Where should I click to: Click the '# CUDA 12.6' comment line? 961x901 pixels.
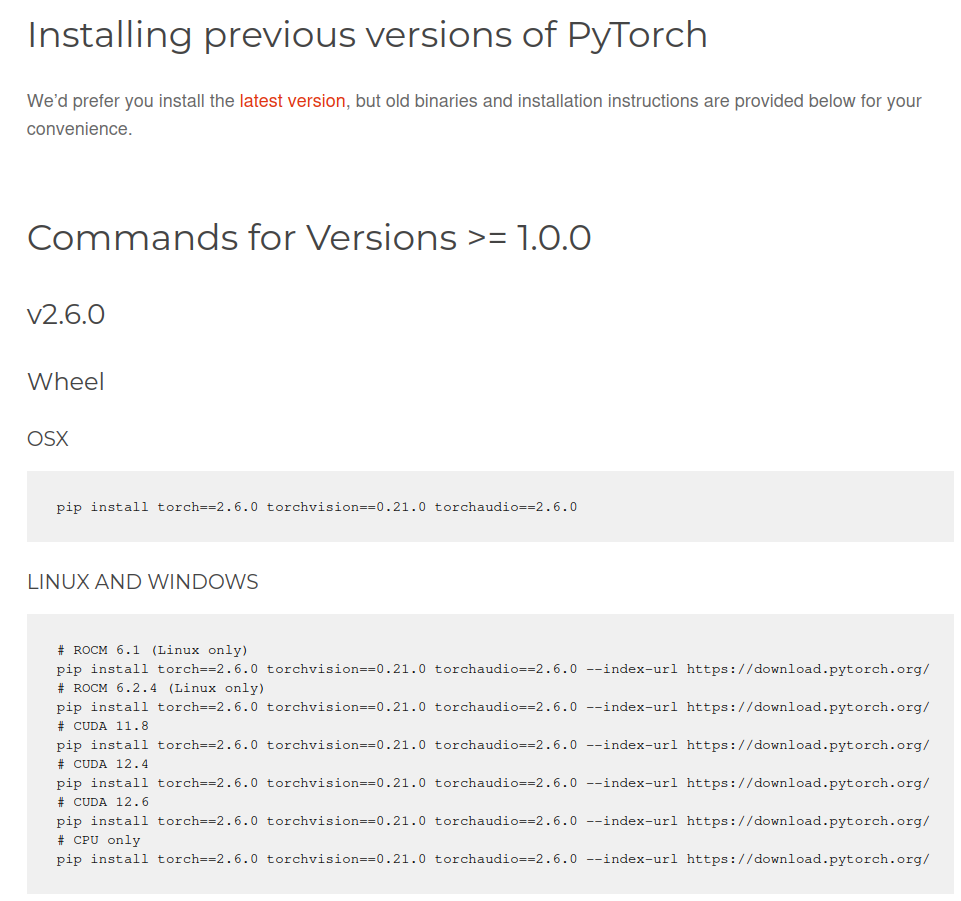tap(103, 802)
